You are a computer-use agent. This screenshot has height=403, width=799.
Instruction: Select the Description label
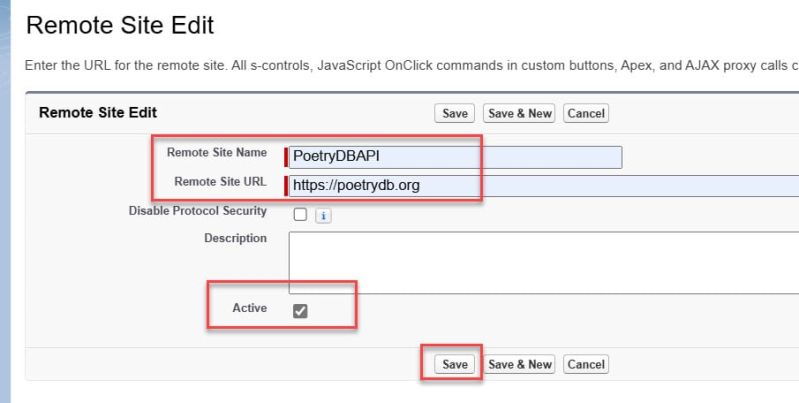pos(235,238)
